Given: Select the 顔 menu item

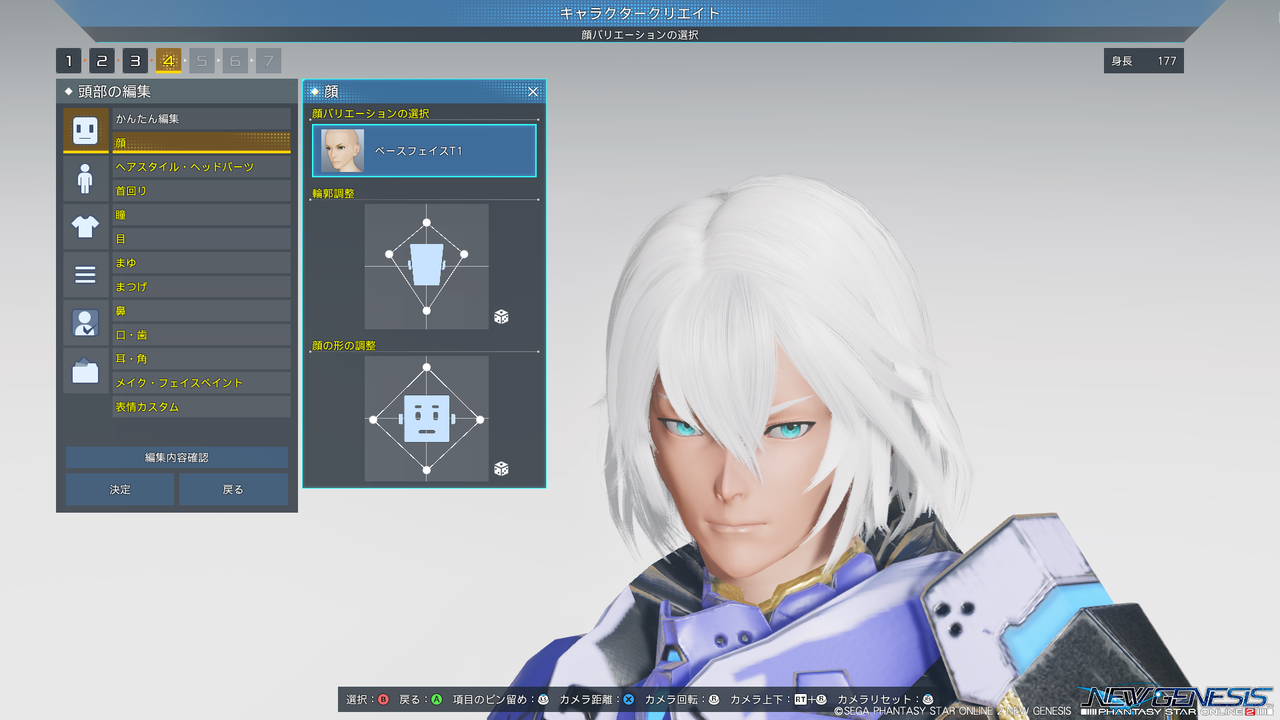Looking at the screenshot, I should tap(201, 143).
